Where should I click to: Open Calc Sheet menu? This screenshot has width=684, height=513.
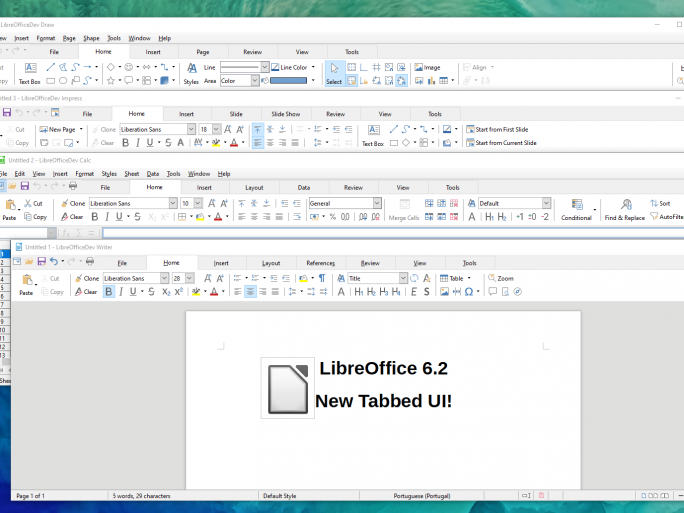point(132,174)
